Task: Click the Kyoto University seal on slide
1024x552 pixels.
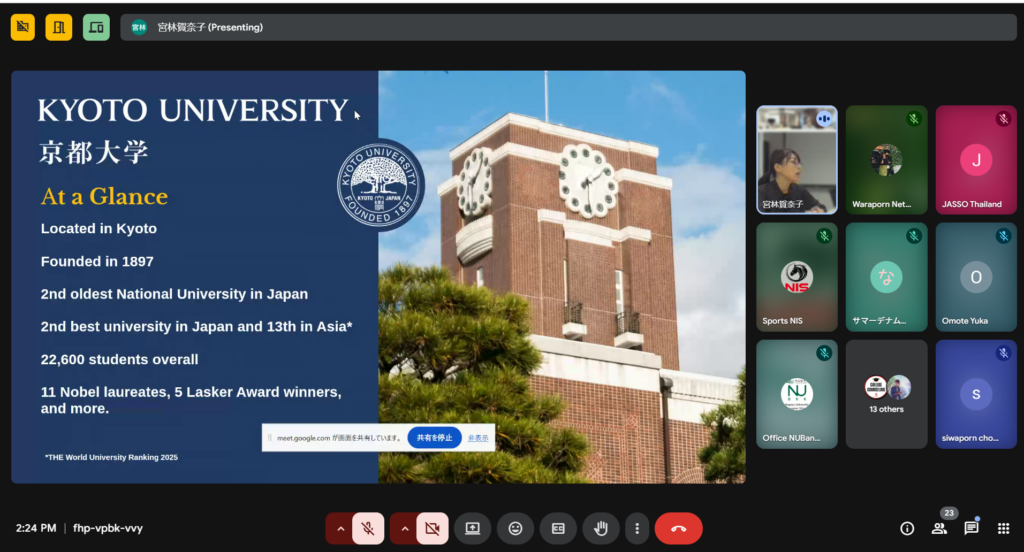Action: coord(381,185)
